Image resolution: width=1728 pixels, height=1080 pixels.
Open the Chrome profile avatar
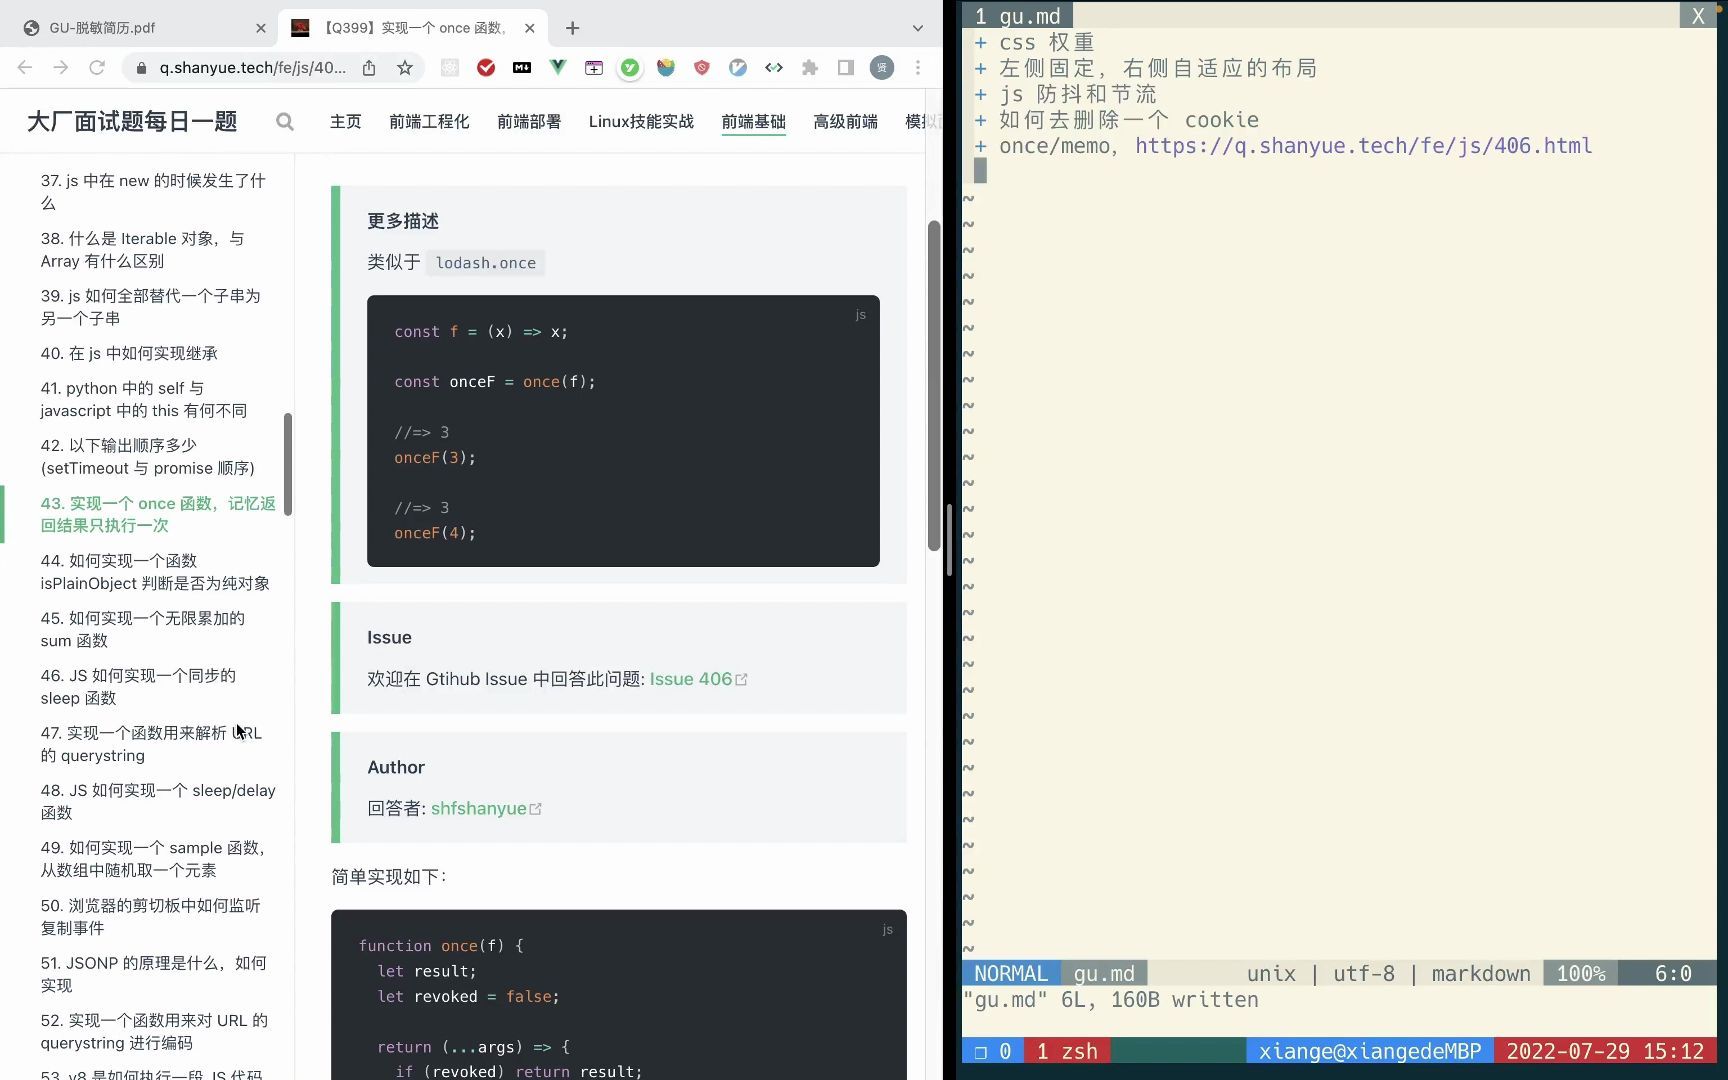(882, 67)
